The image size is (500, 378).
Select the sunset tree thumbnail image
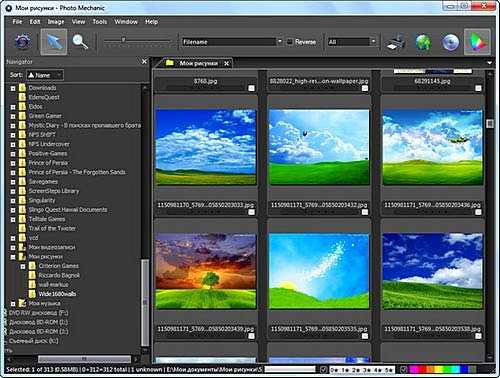(x=206, y=271)
